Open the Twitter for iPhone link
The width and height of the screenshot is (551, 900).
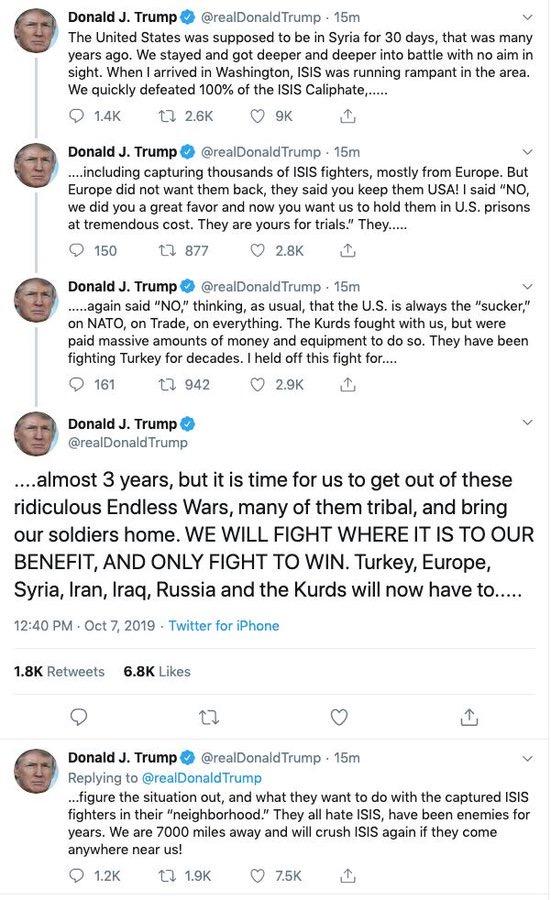(224, 626)
